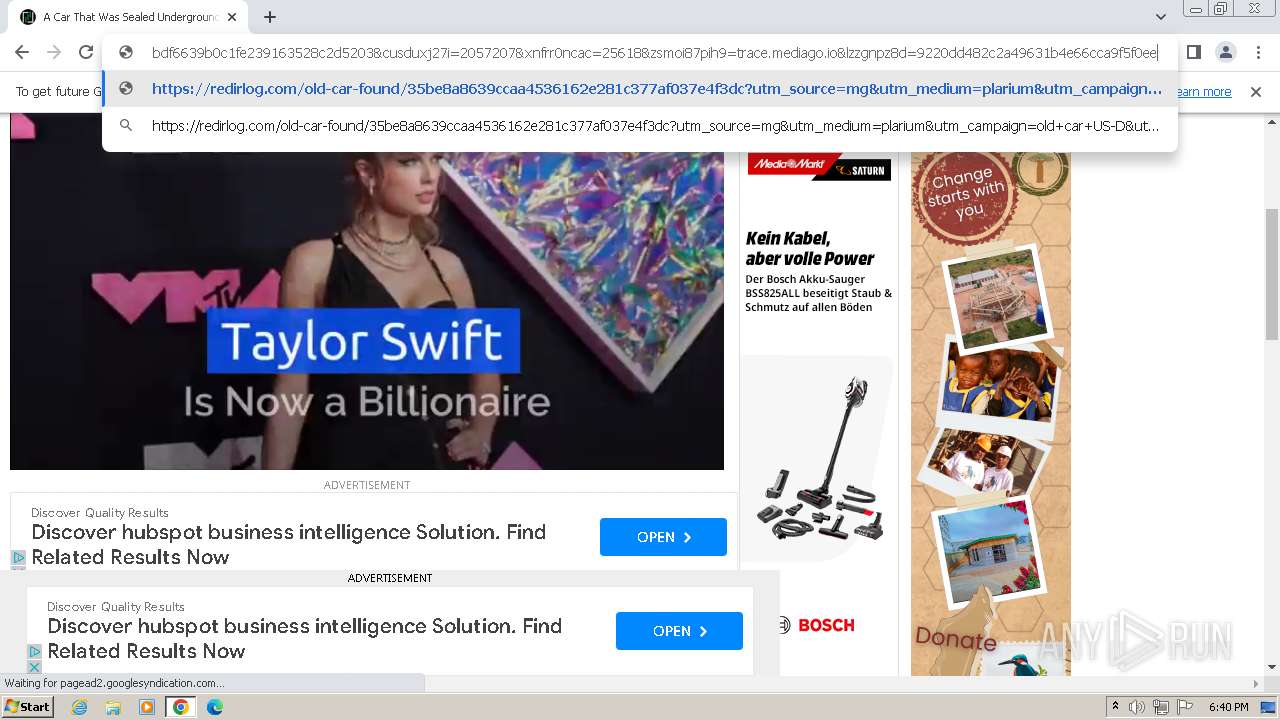The width and height of the screenshot is (1280, 720).
Task: Open the Chrome profile avatar menu
Action: point(1225,52)
